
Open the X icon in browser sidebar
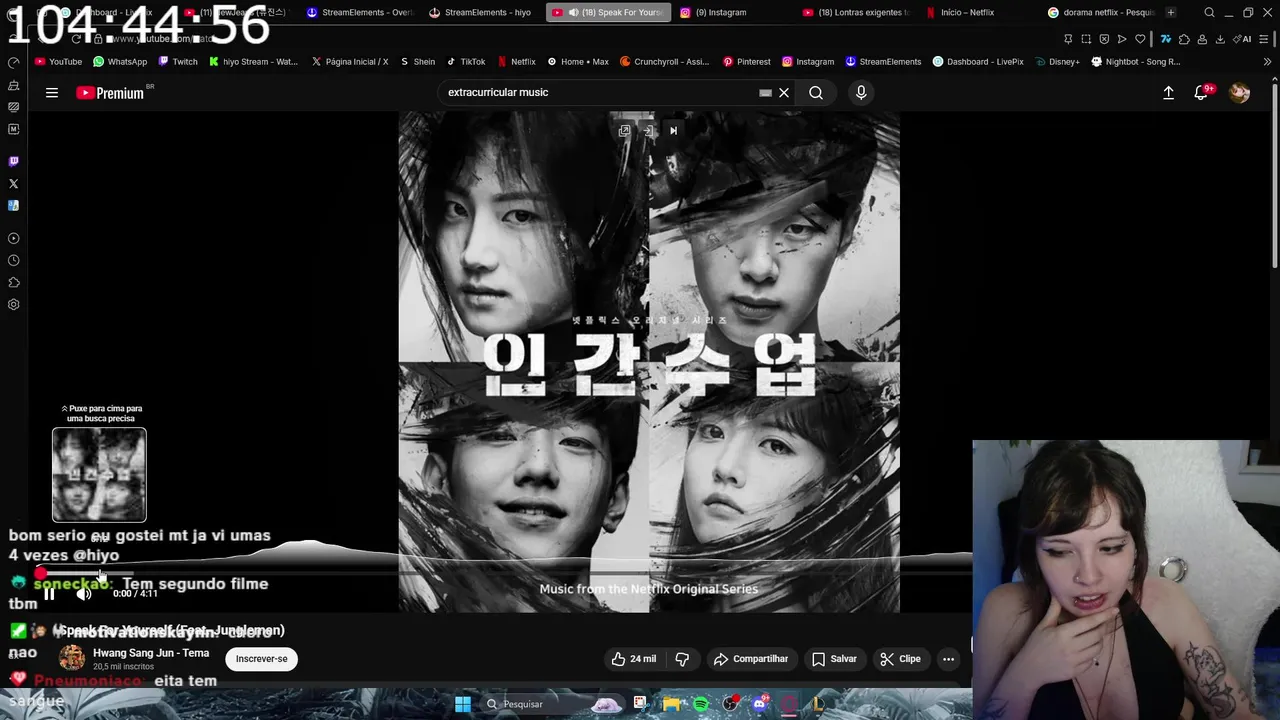click(13, 184)
